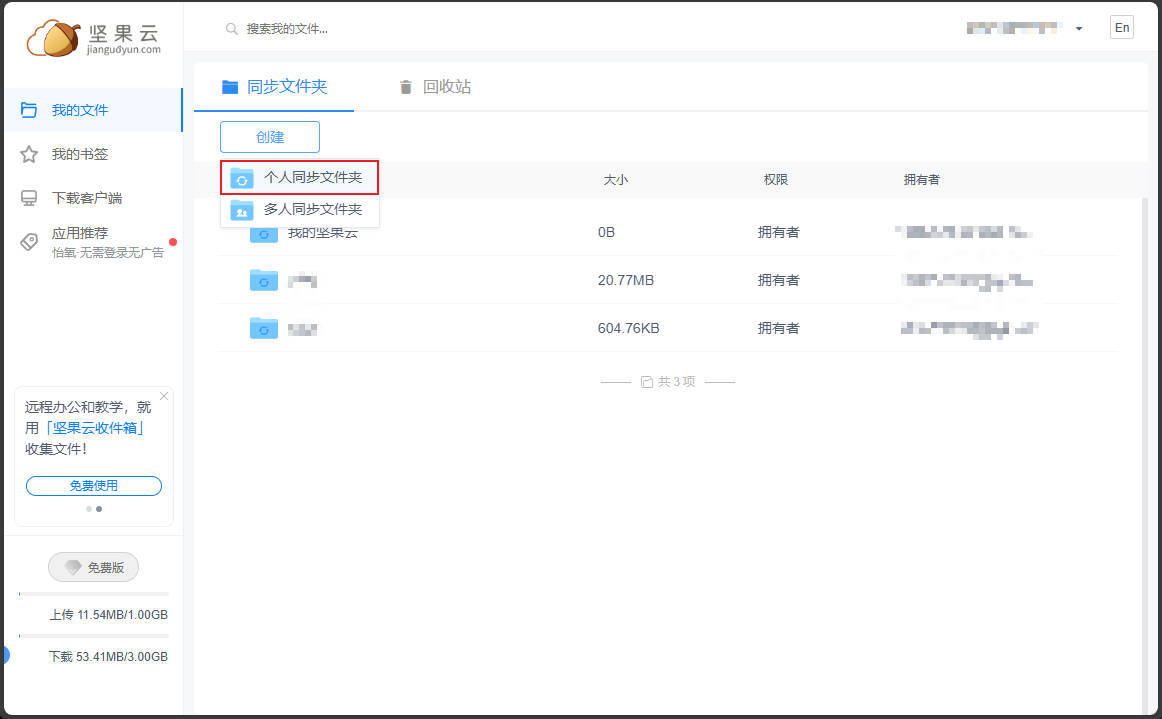Screen dimensions: 1162x719
Task: Switch language with En button
Action: point(1122,28)
